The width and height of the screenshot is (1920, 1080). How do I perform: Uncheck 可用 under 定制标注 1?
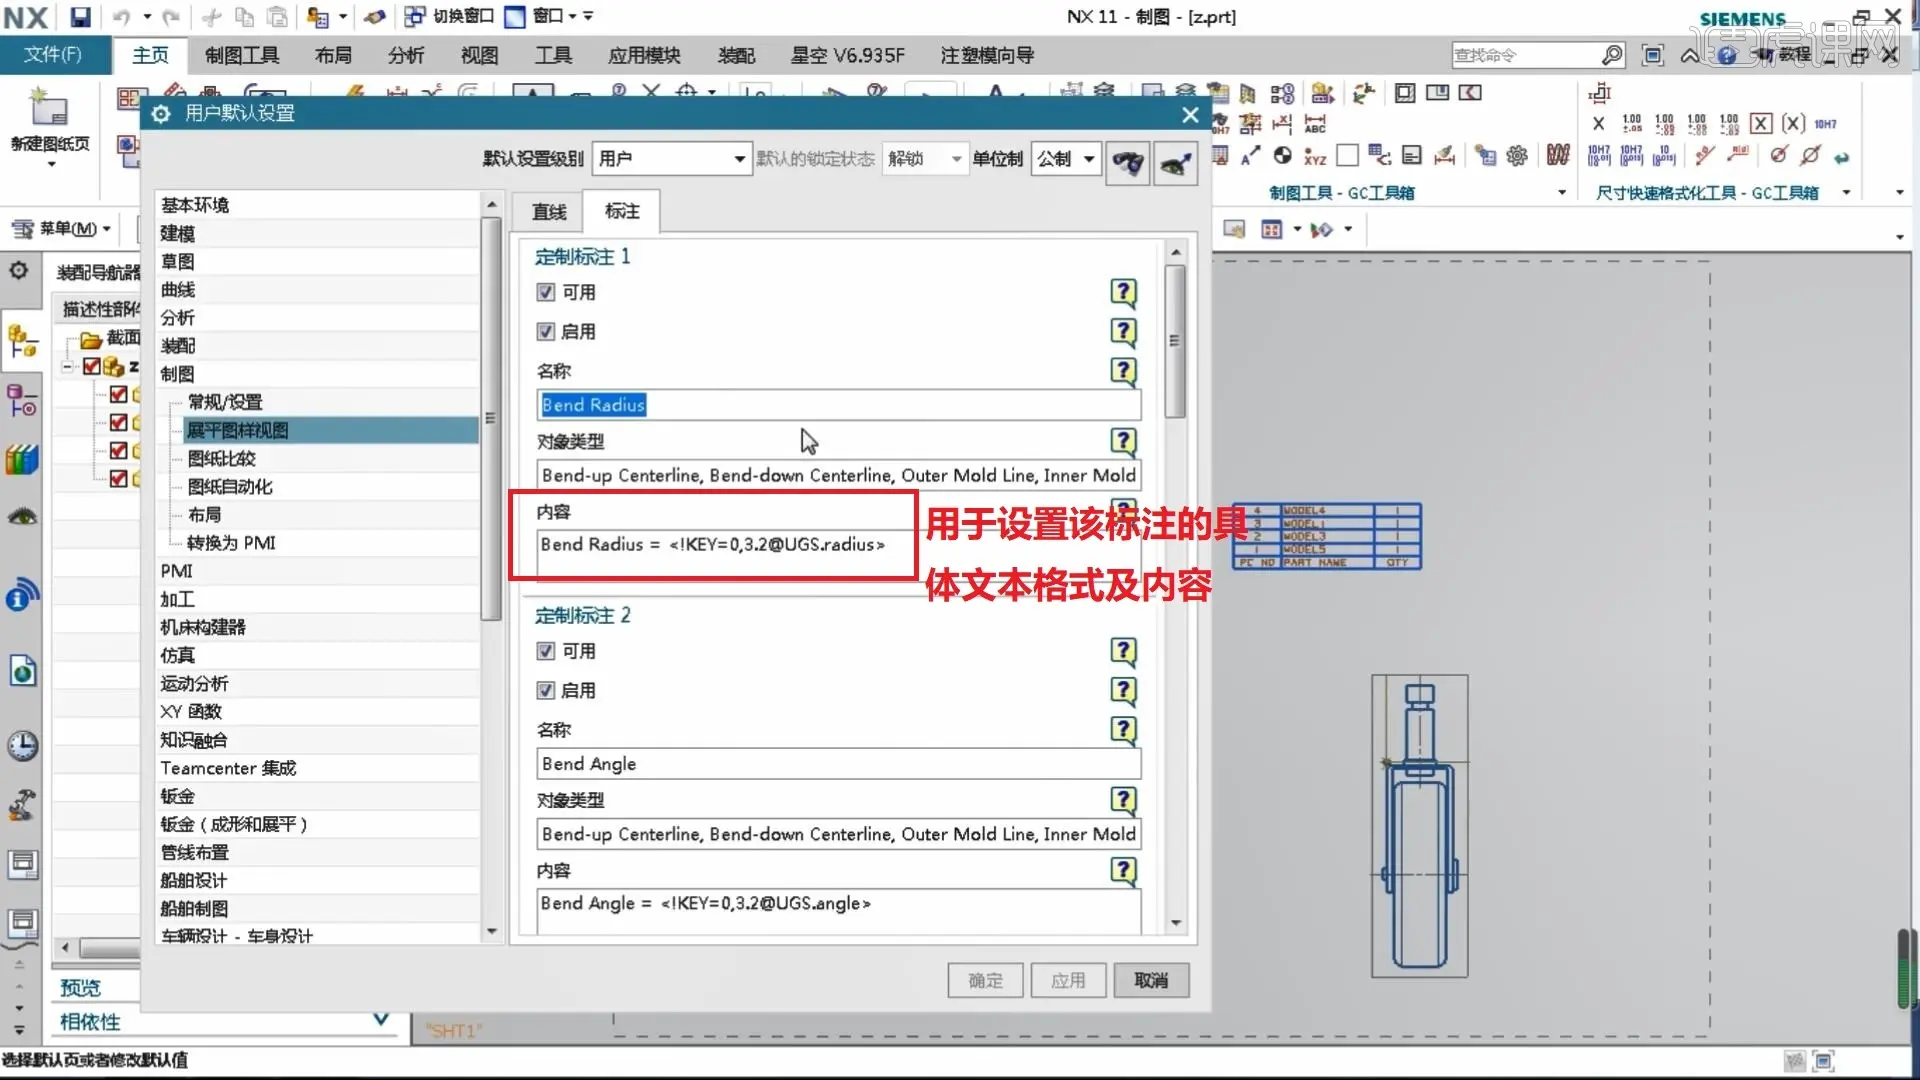point(546,292)
